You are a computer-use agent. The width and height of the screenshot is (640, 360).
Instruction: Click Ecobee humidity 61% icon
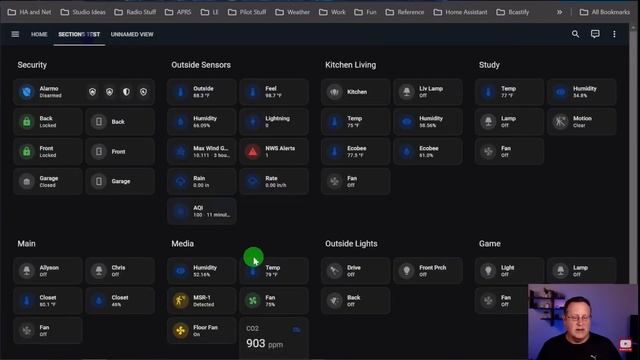point(407,151)
